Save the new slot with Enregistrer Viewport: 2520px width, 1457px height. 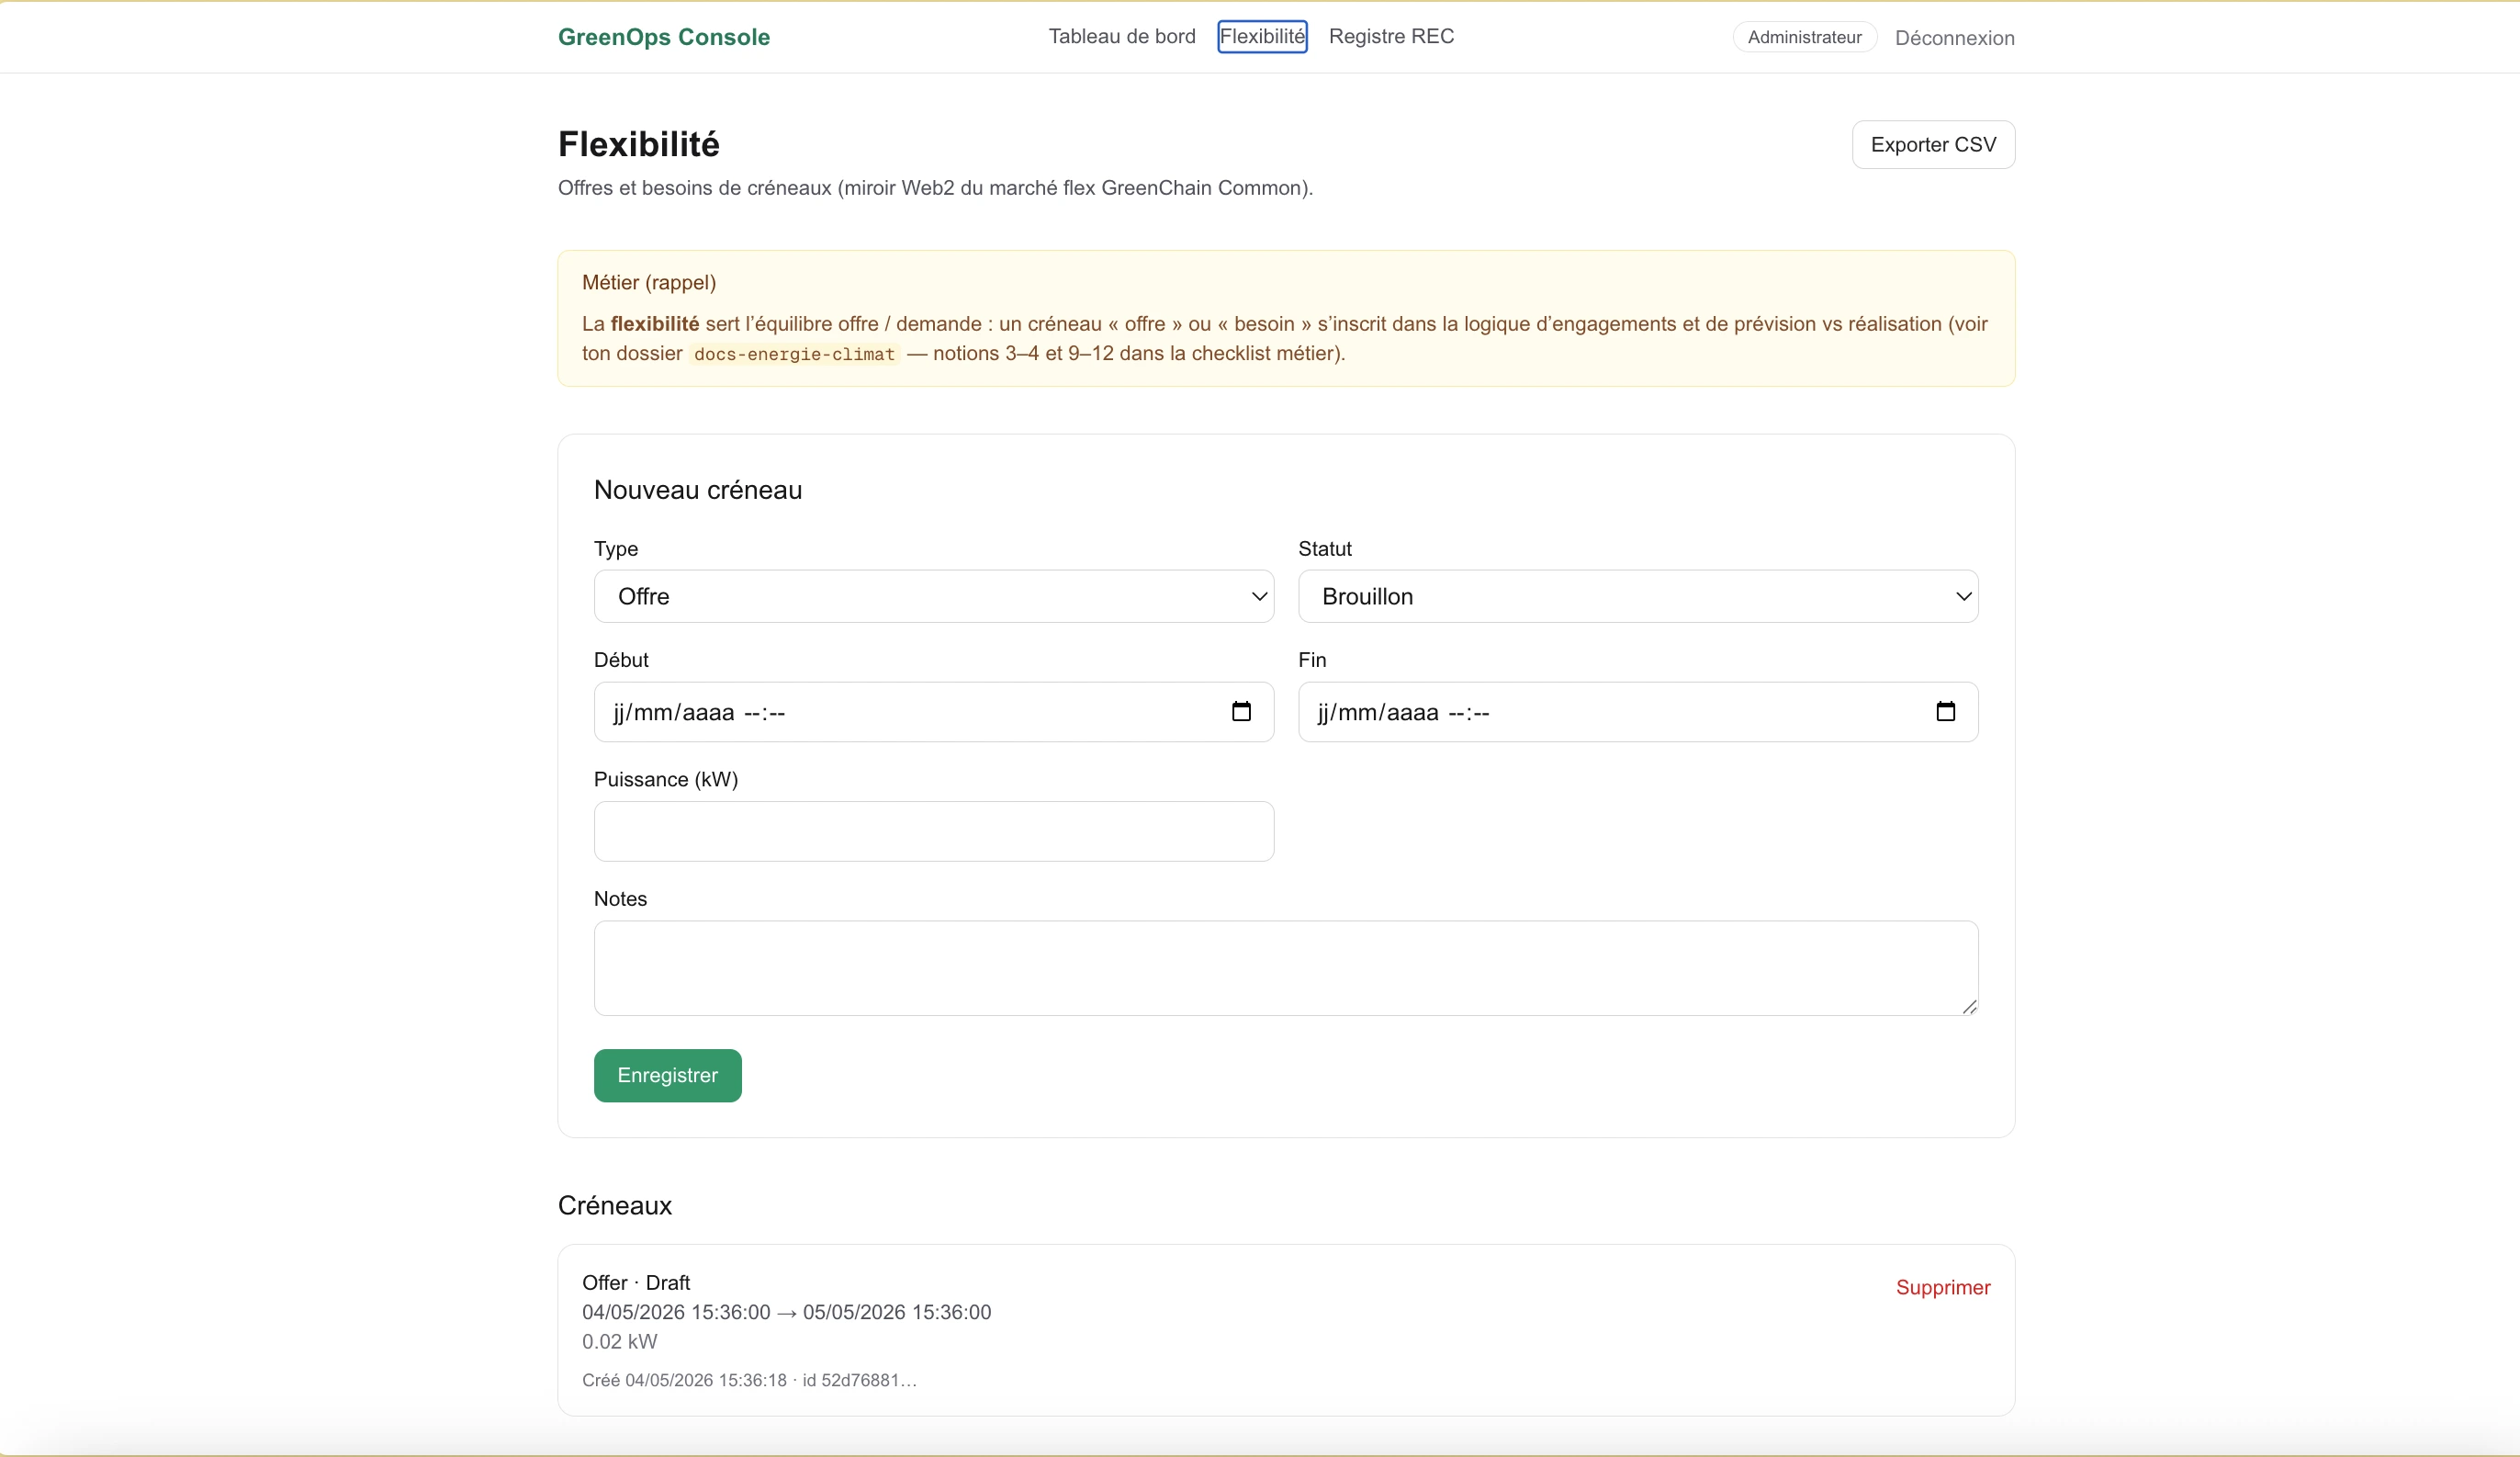[667, 1075]
